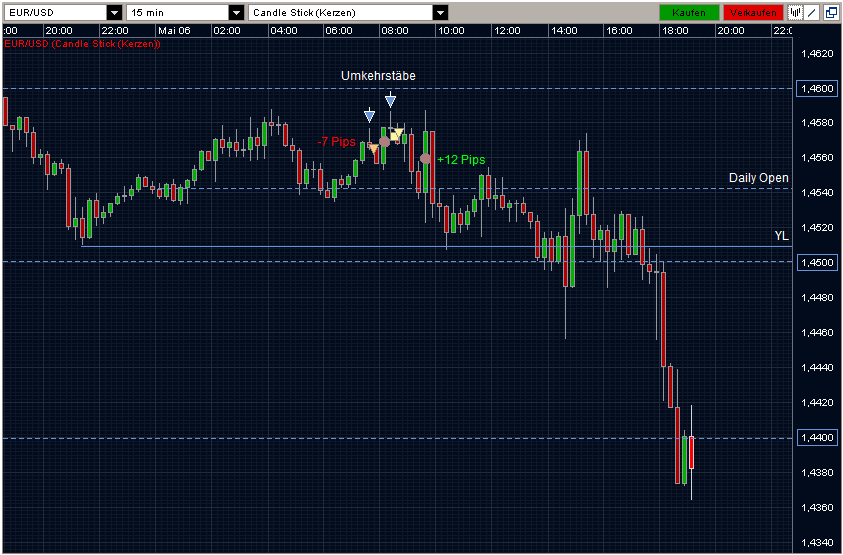Click the Umkehrstäbe annotation text
This screenshot has width=843, height=555.
tap(378, 76)
